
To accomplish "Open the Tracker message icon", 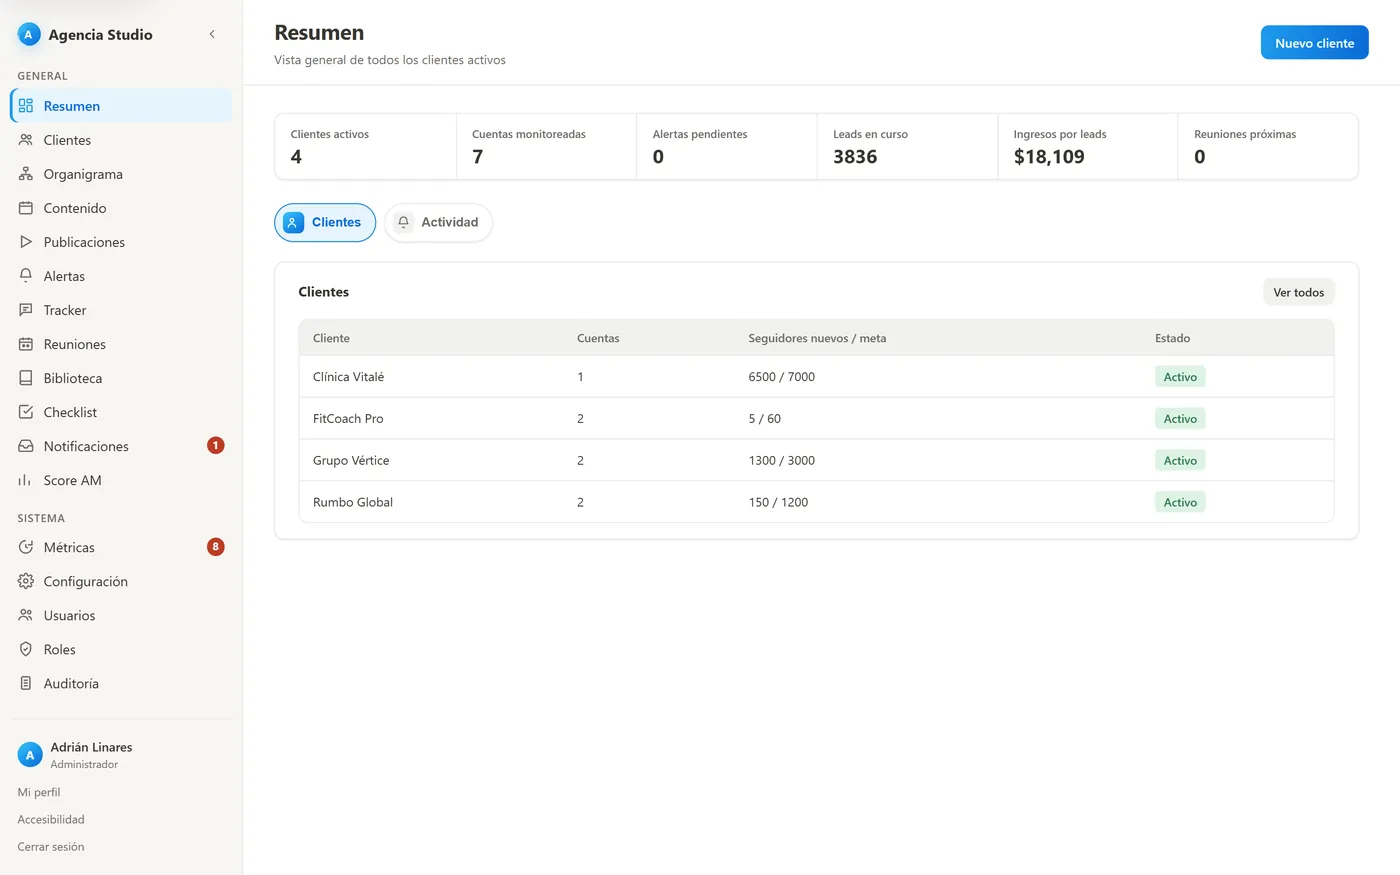I will click(x=26, y=310).
